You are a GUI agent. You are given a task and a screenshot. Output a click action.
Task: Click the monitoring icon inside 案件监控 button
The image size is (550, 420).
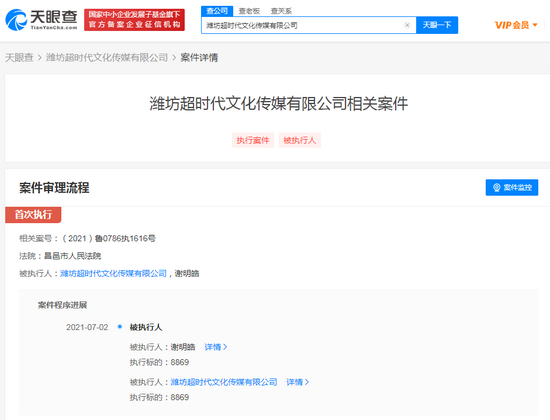496,187
